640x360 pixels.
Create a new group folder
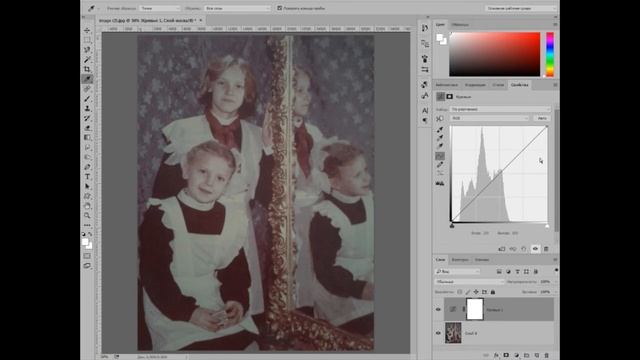[x=527, y=356]
